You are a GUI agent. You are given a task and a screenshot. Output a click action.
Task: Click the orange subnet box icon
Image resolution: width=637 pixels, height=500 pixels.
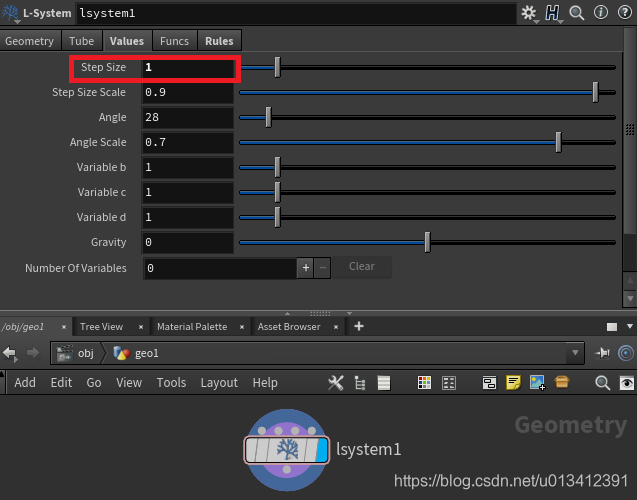[x=562, y=382]
